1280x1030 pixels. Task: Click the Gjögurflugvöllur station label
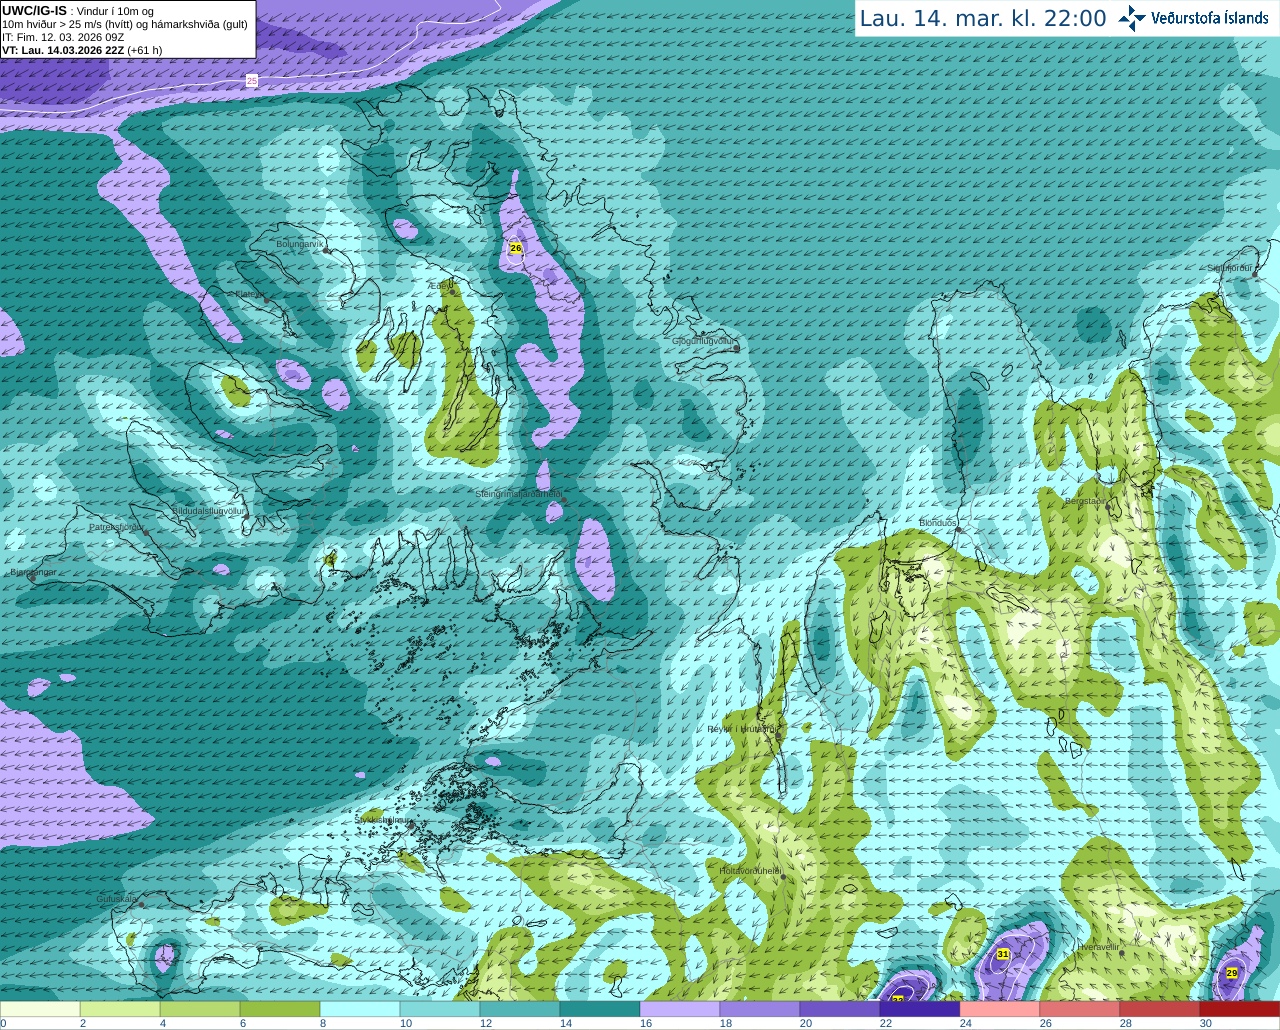pyautogui.click(x=703, y=341)
